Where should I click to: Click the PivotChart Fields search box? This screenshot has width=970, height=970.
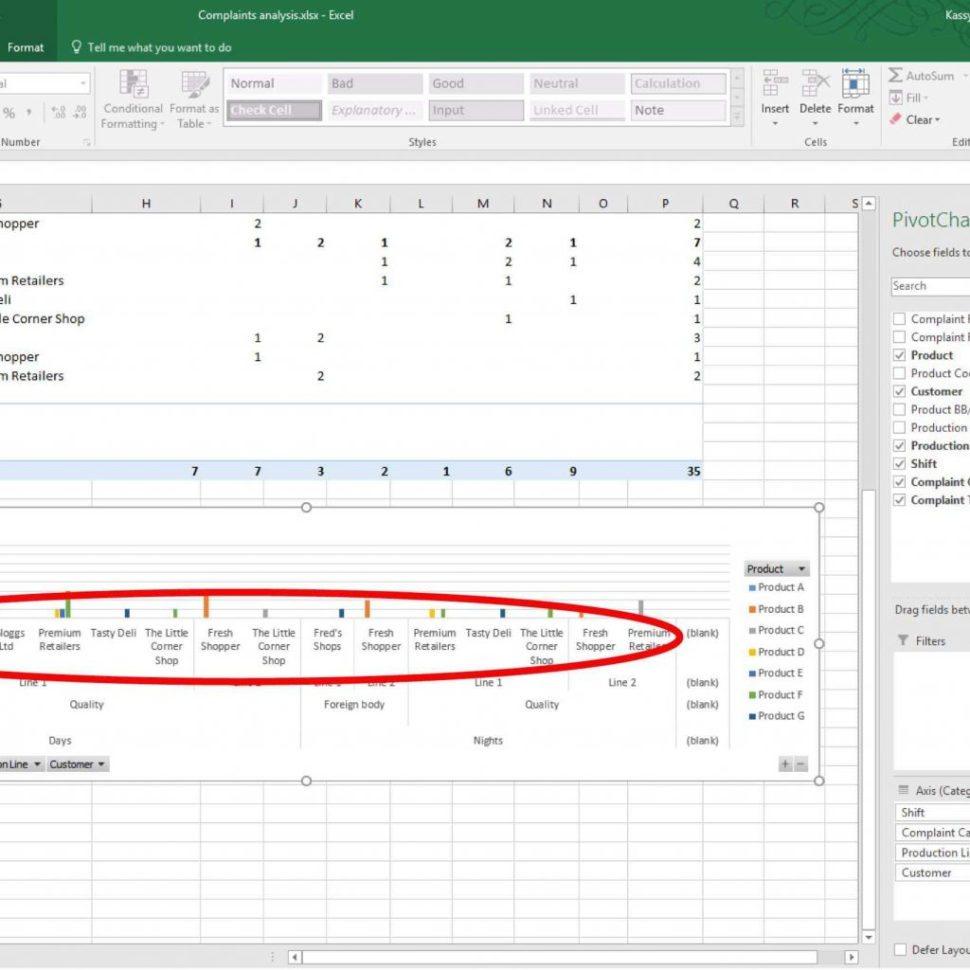pos(930,286)
